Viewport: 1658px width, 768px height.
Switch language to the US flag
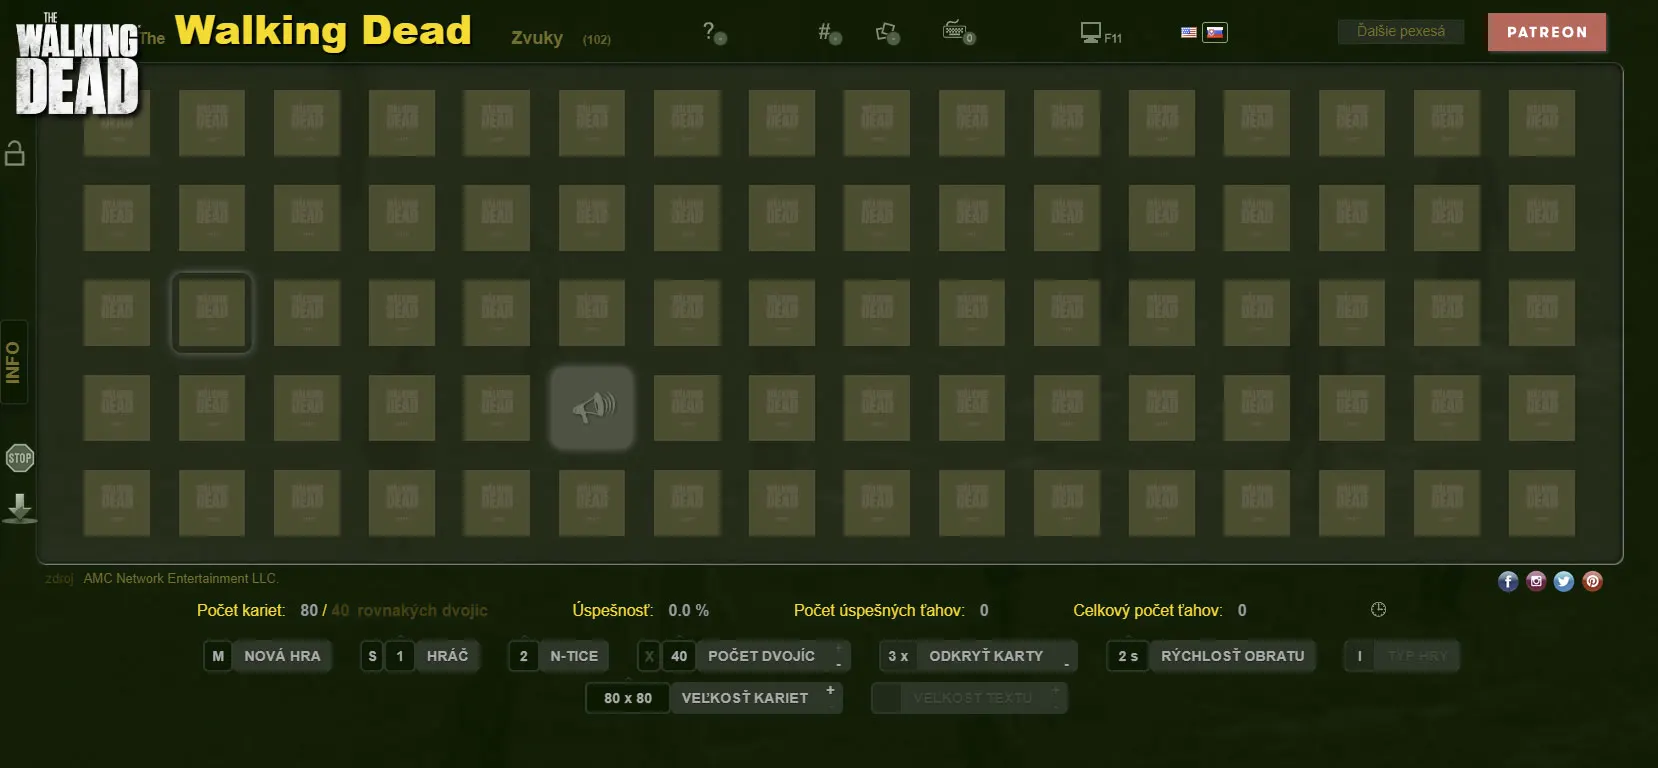click(1188, 32)
